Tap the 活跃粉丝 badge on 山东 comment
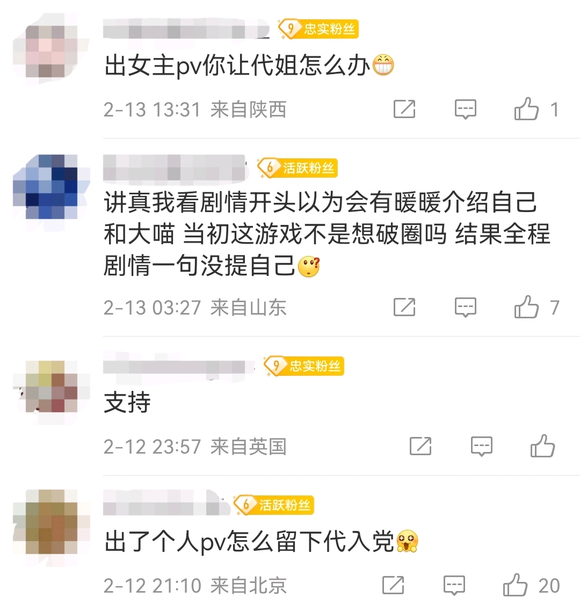Screen dimensions: 580x598 297,168
